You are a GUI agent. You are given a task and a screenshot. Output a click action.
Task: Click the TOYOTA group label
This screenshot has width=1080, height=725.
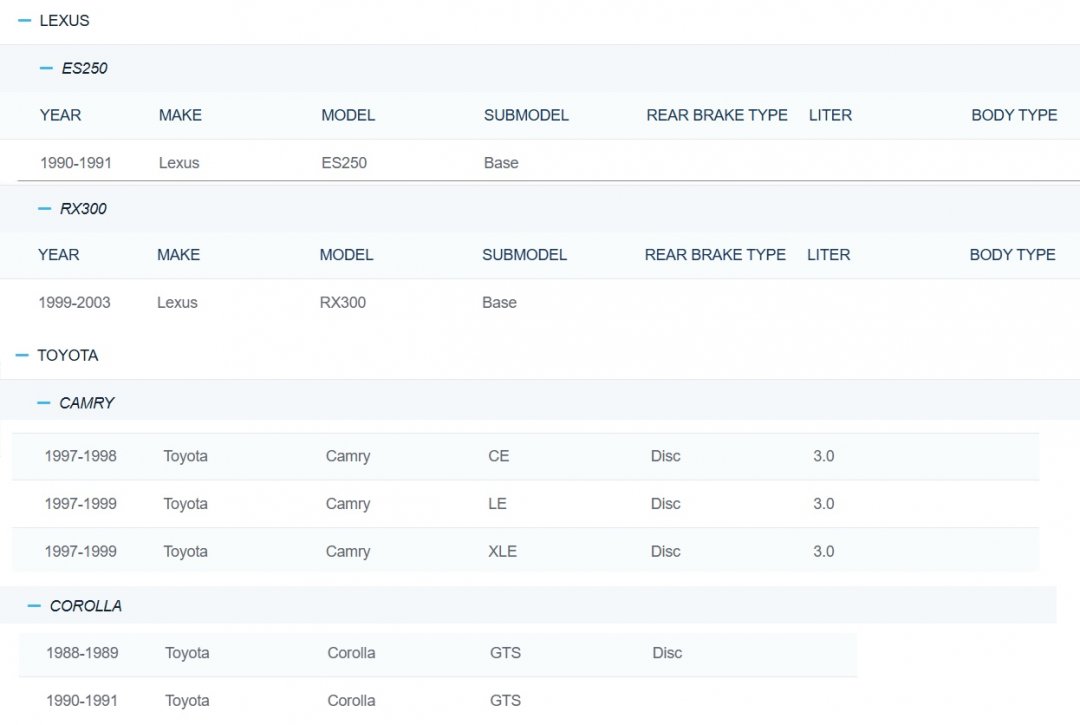tap(68, 355)
